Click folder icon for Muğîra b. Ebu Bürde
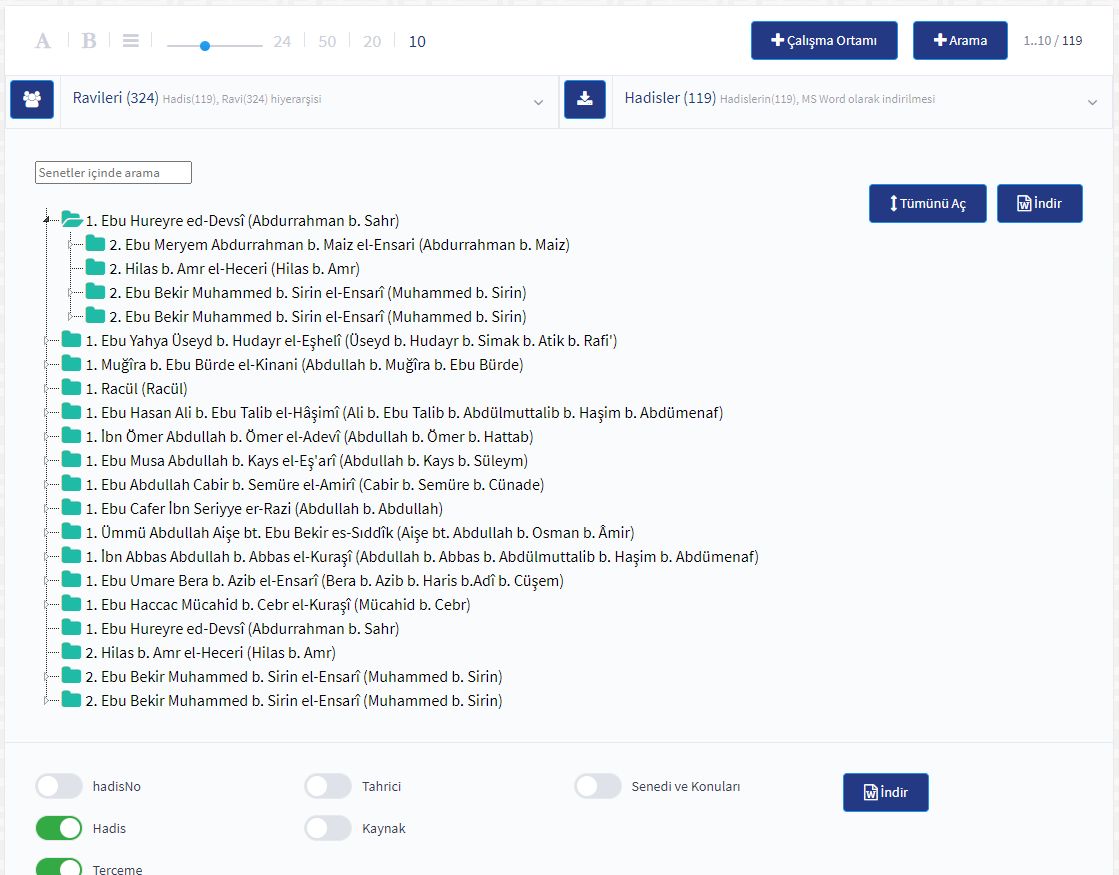 [71, 364]
